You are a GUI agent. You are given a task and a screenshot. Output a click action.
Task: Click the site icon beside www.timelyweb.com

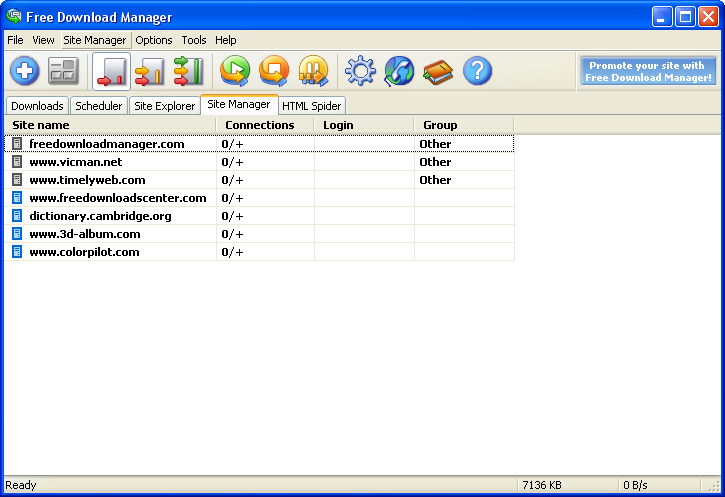tap(17, 180)
